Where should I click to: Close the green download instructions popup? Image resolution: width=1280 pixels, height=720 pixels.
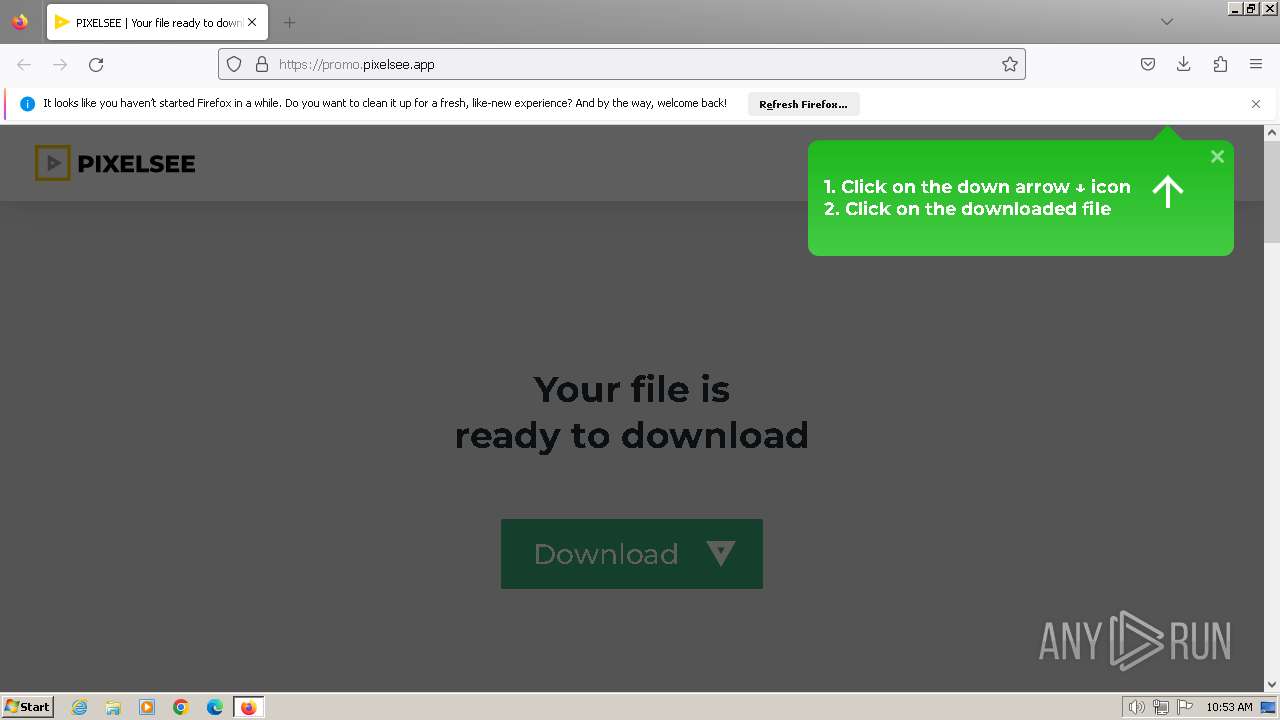pos(1217,156)
